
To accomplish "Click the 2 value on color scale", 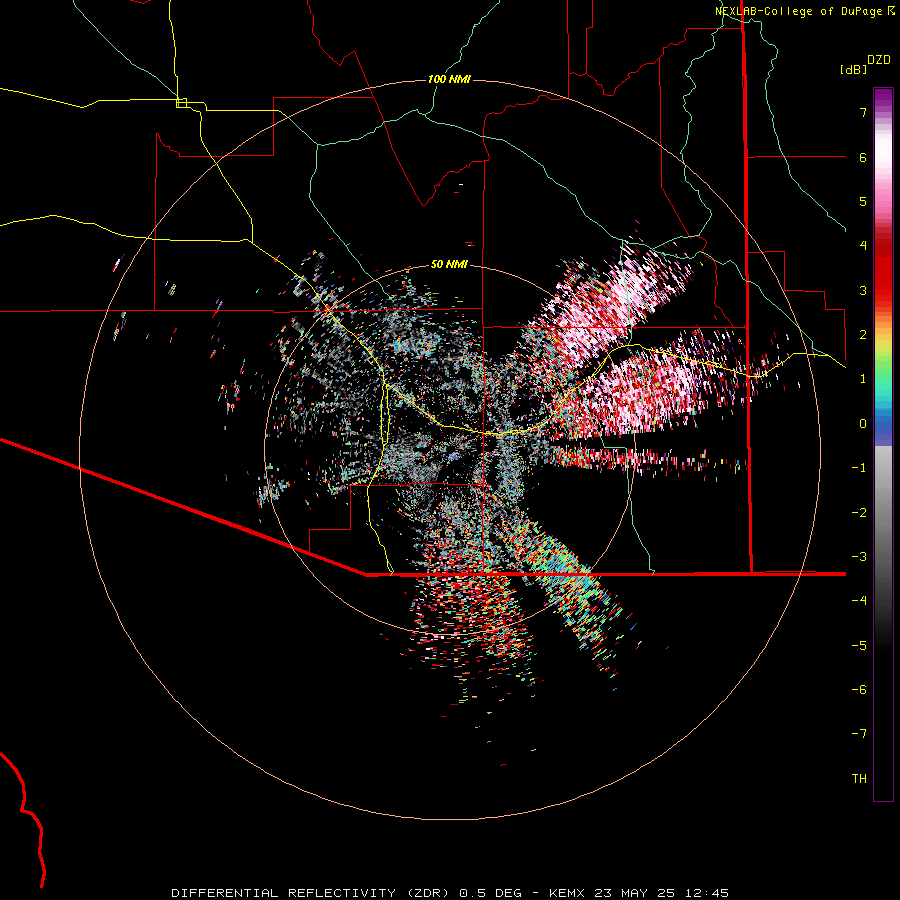I will click(x=863, y=335).
